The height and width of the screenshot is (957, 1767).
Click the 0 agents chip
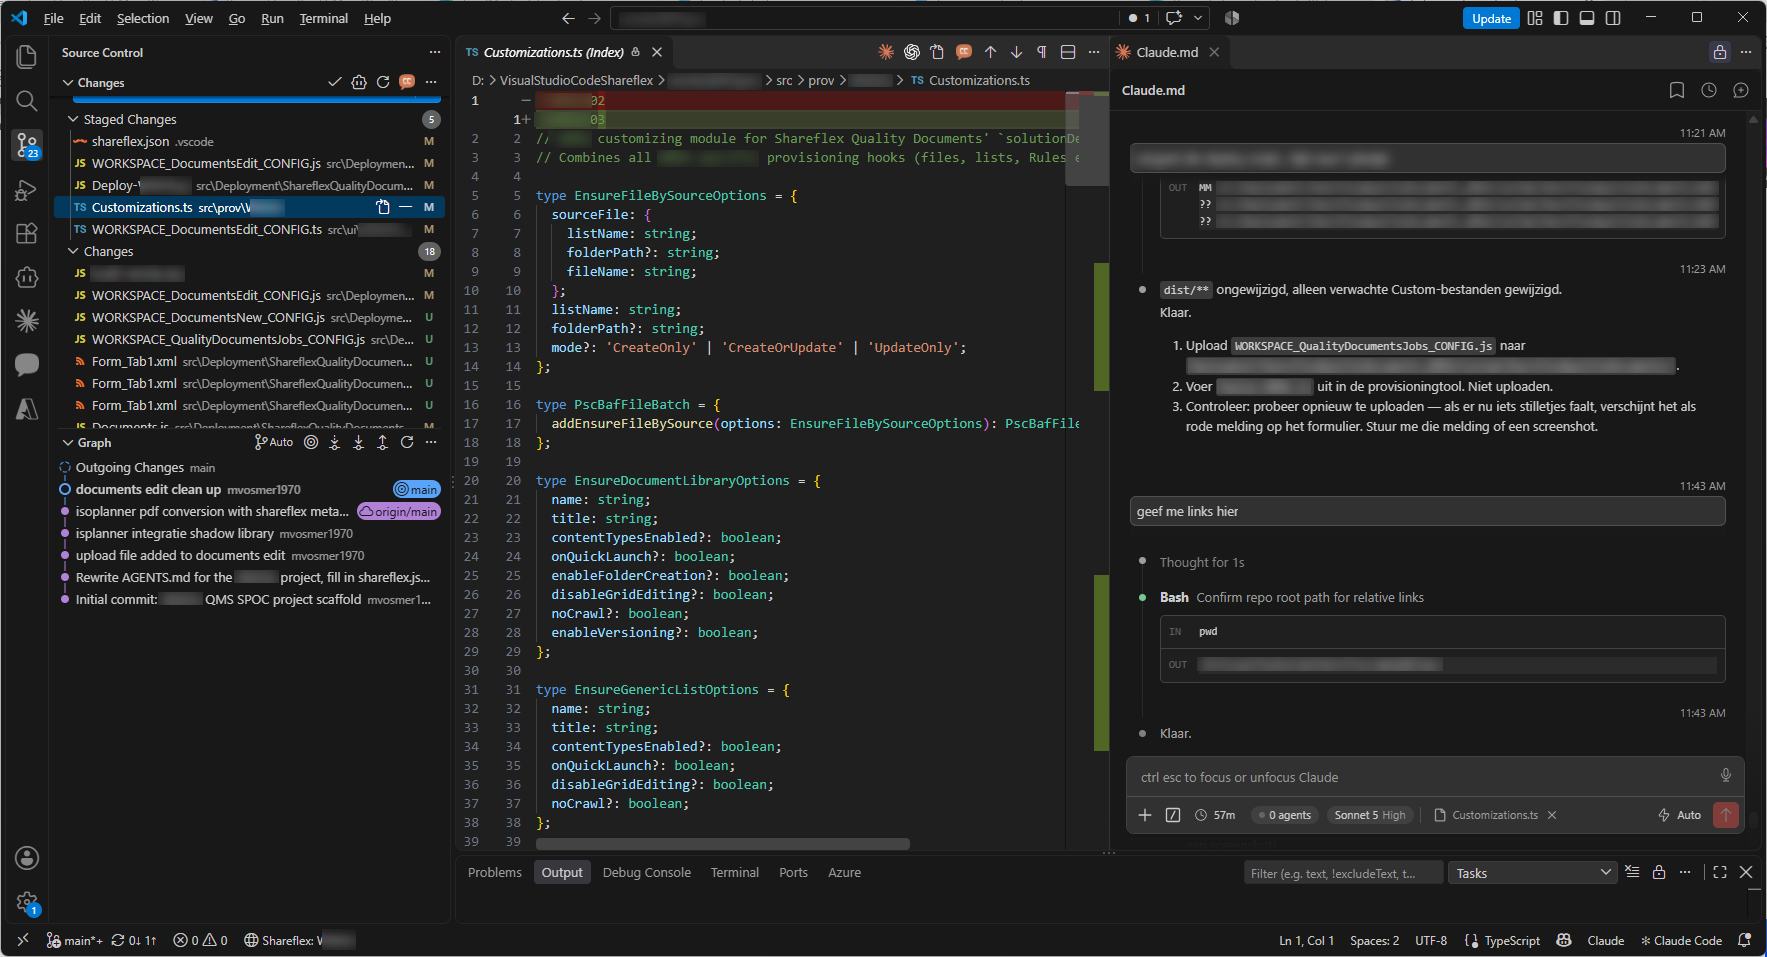tap(1285, 815)
